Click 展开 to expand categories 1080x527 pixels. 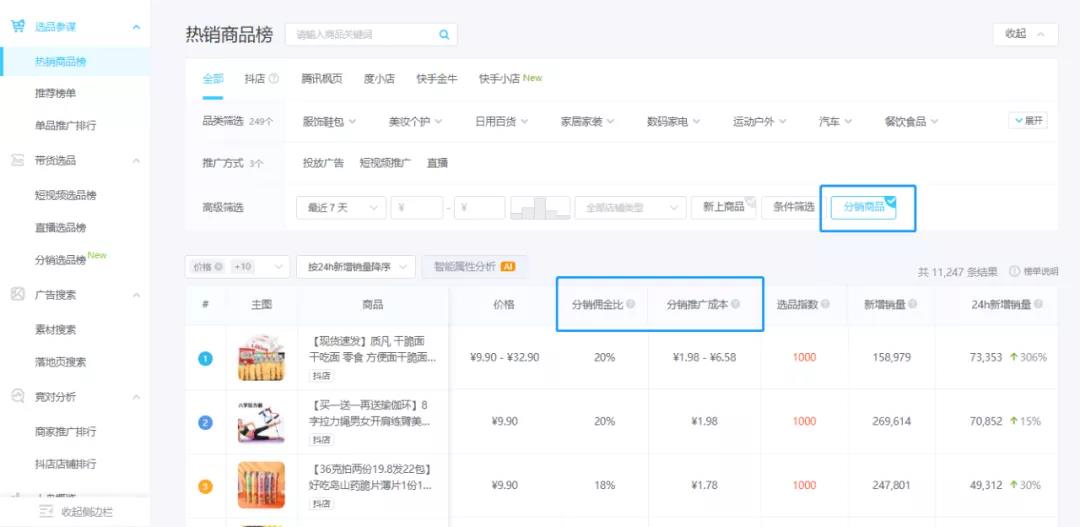(x=1028, y=121)
